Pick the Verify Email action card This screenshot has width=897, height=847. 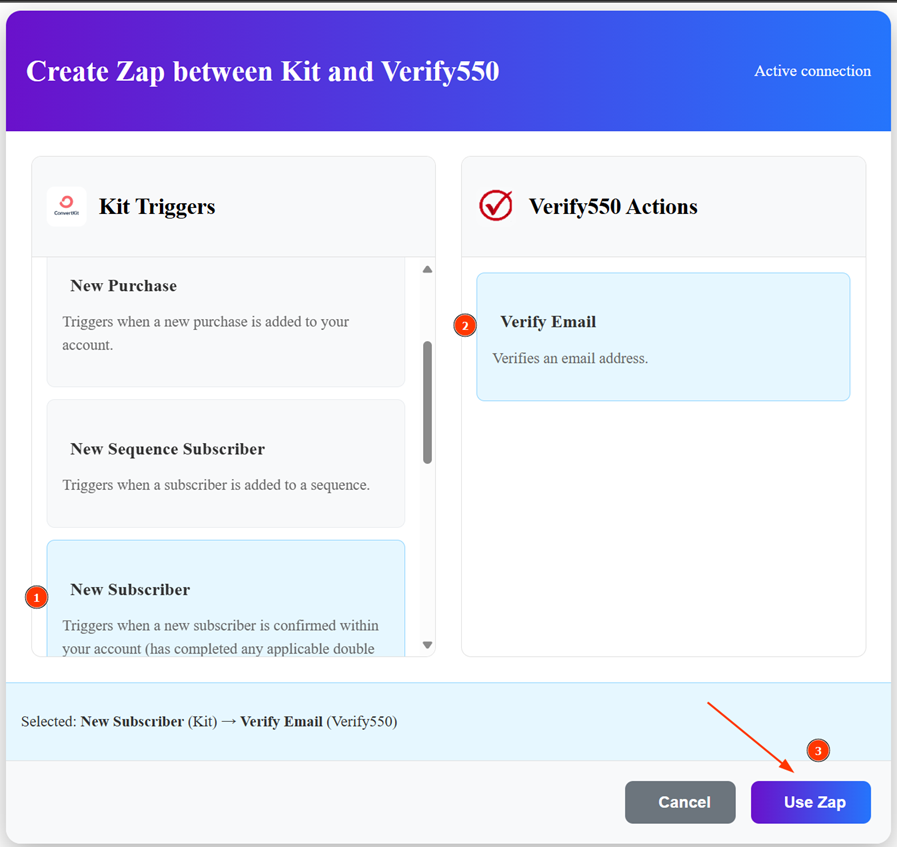pos(663,337)
